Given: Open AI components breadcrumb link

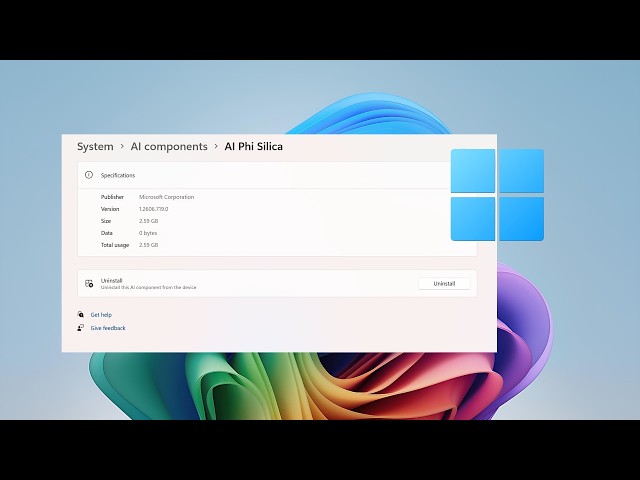Looking at the screenshot, I should click(x=169, y=147).
